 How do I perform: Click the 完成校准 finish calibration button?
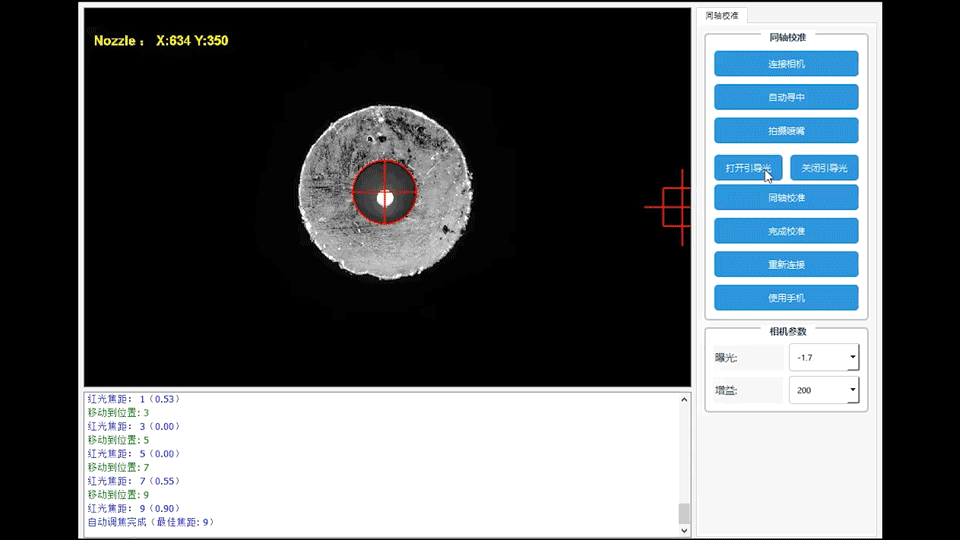pos(786,232)
